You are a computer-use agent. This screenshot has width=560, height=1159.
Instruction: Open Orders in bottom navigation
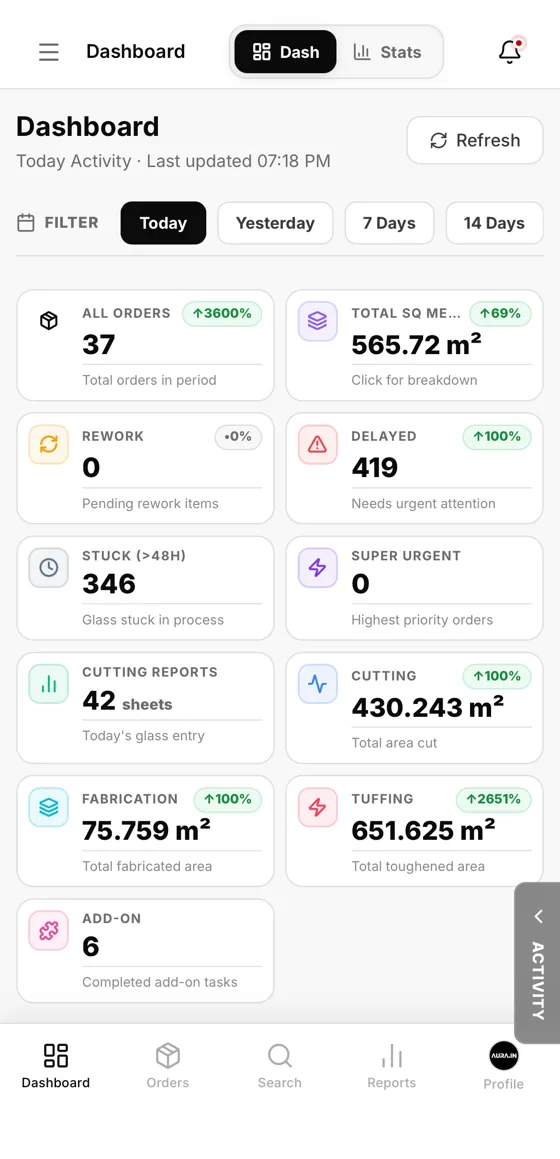[168, 1066]
